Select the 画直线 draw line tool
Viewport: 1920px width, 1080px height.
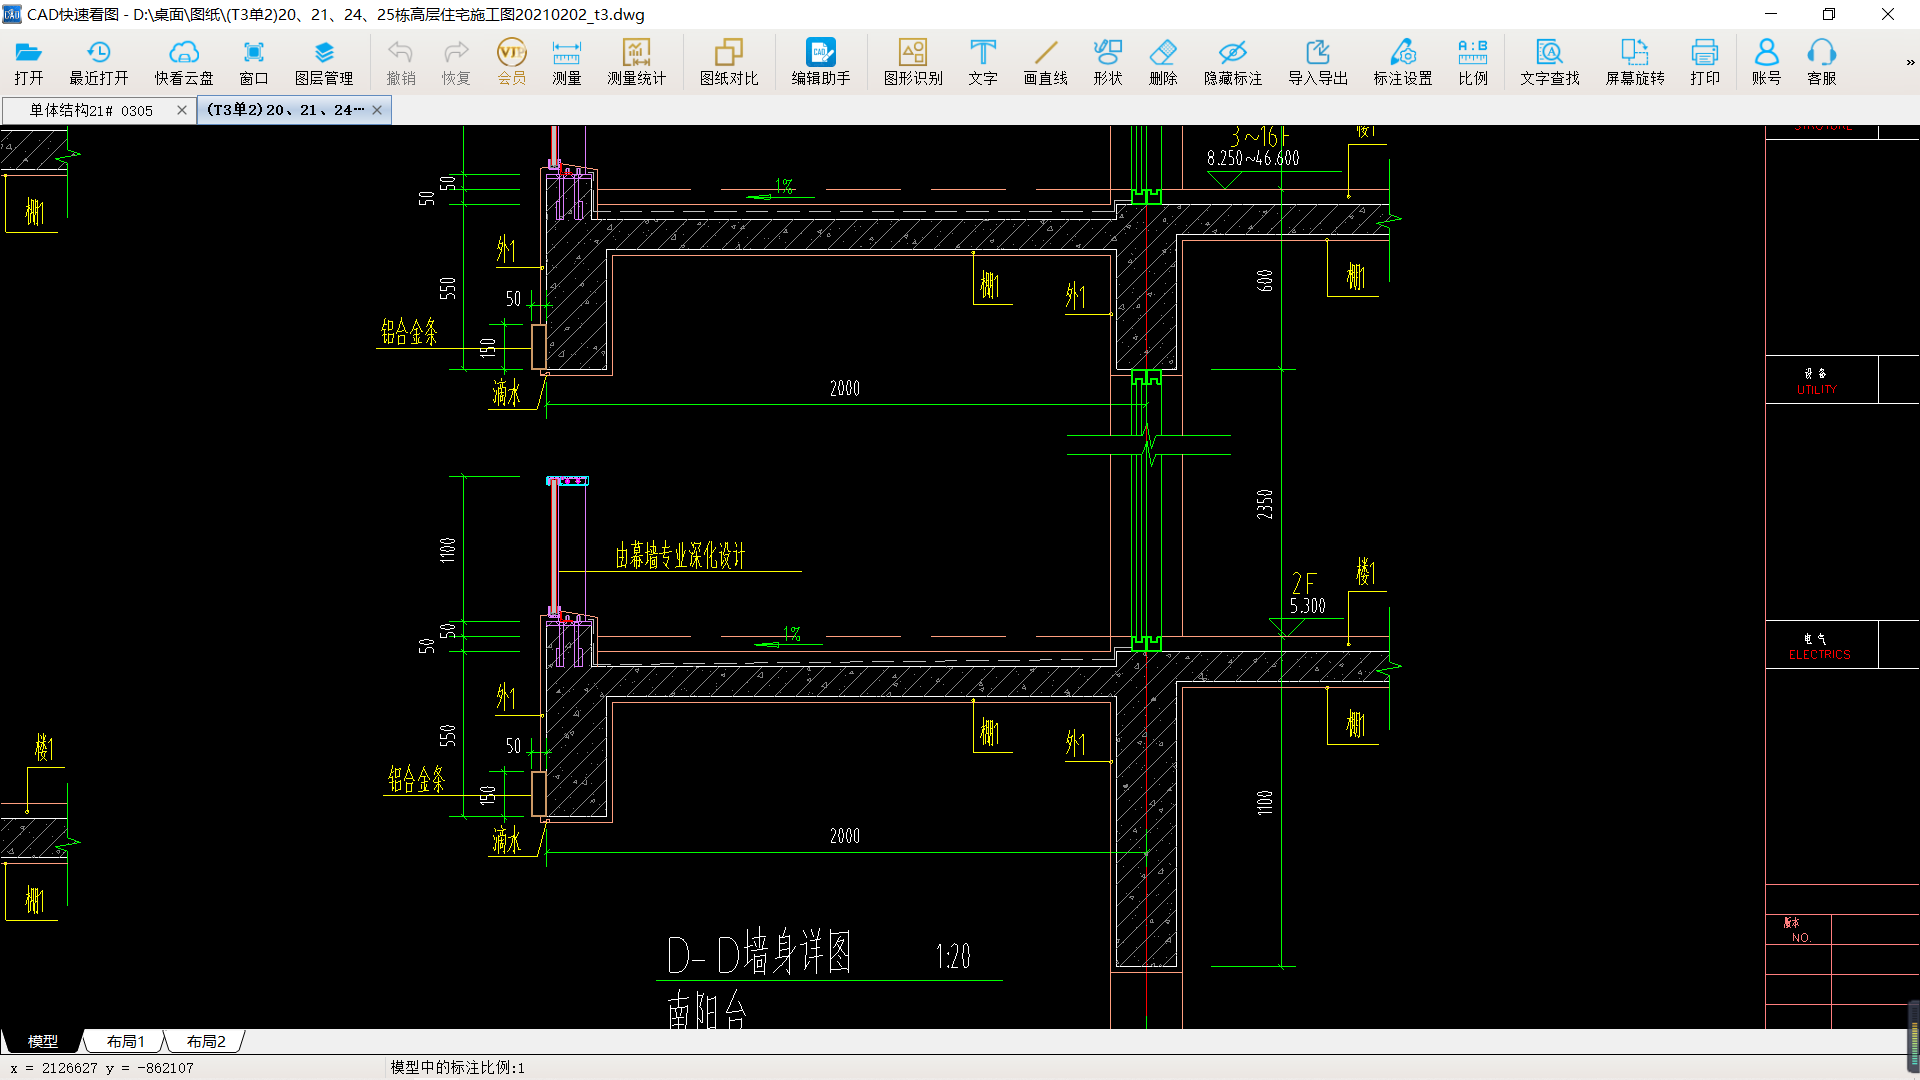(1046, 62)
